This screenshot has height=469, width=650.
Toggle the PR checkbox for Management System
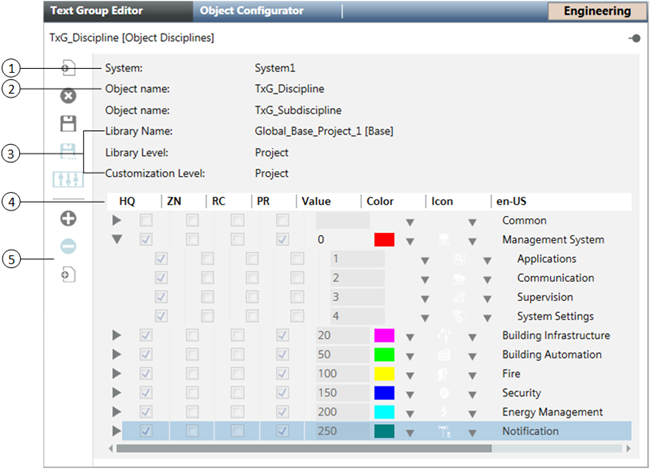(x=283, y=240)
